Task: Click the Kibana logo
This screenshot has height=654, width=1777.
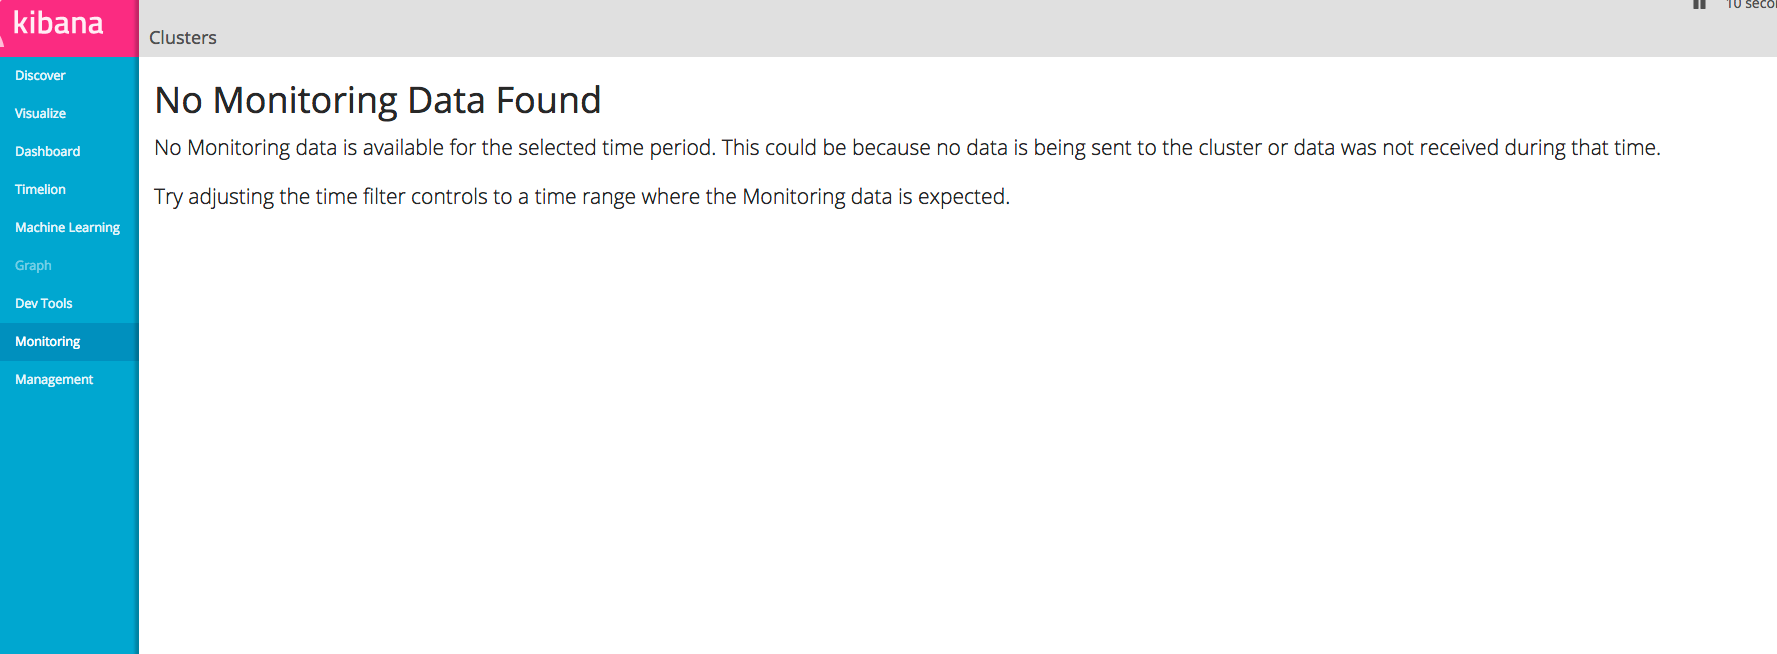Action: click(x=58, y=23)
